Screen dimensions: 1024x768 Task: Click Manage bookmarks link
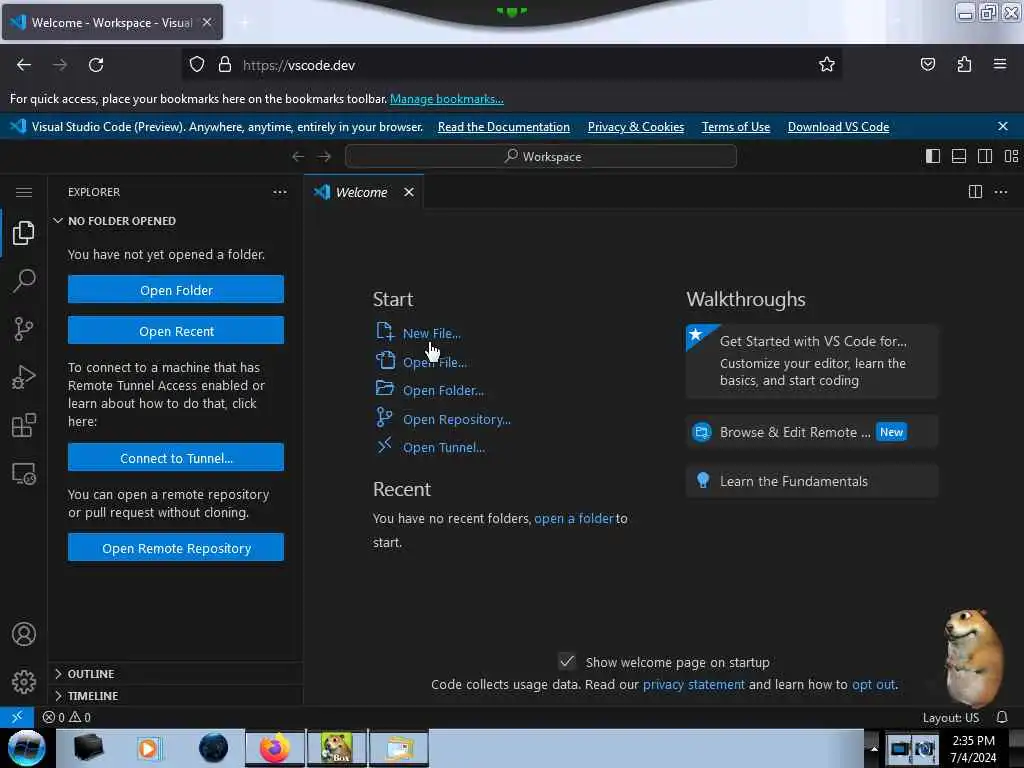tap(447, 99)
